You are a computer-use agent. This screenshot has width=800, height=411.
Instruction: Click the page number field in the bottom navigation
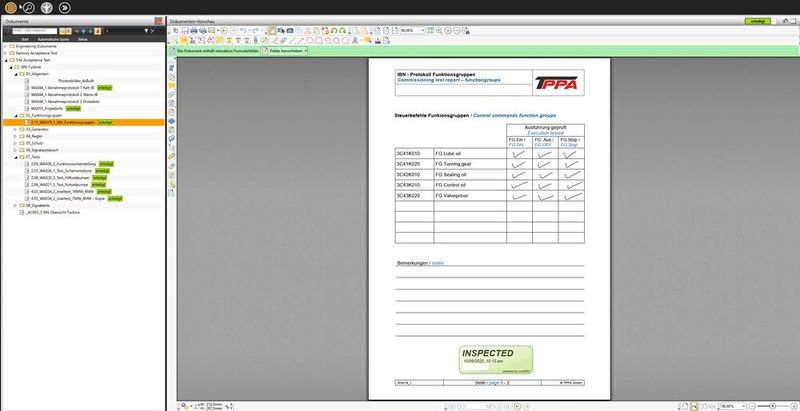480,406
